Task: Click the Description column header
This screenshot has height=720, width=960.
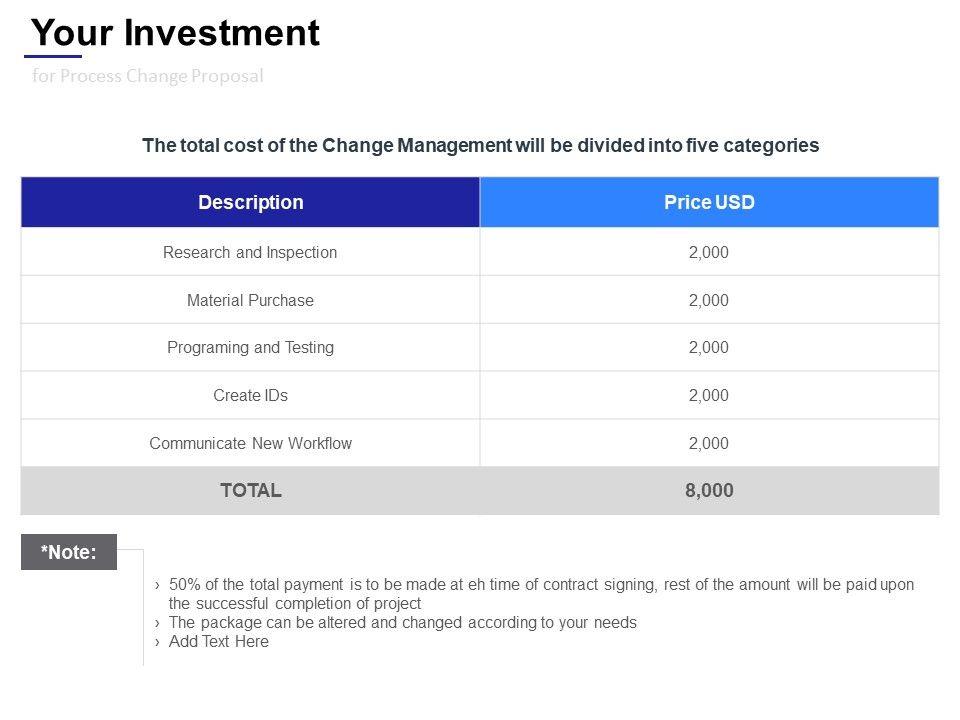Action: click(x=250, y=202)
